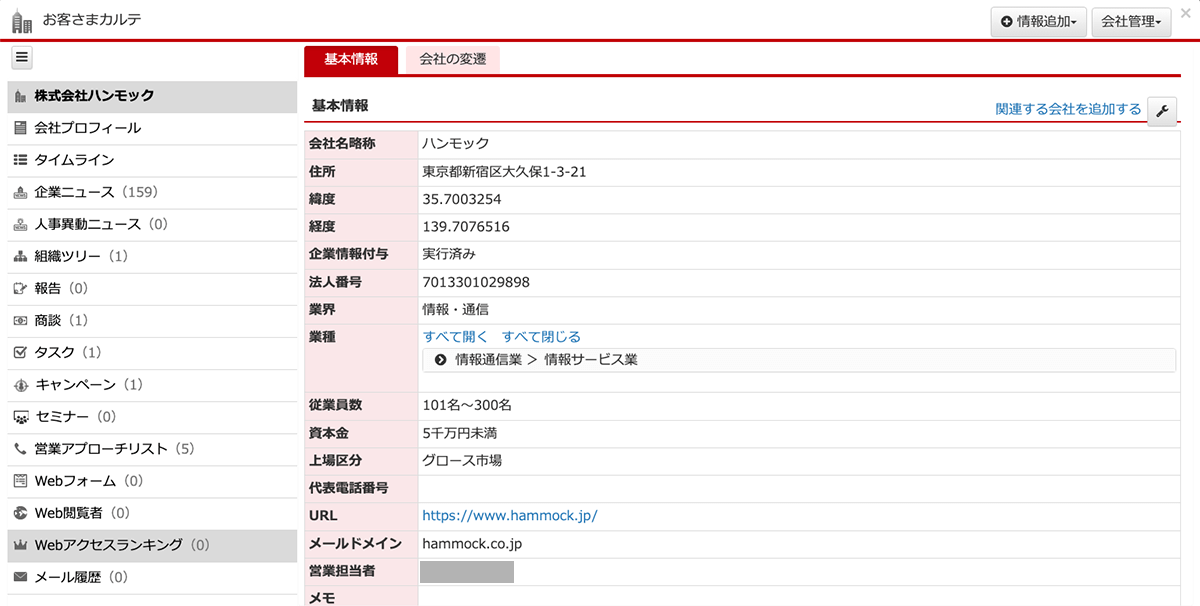Click すべて閉じる link
1200x606 pixels.
[x=541, y=337]
